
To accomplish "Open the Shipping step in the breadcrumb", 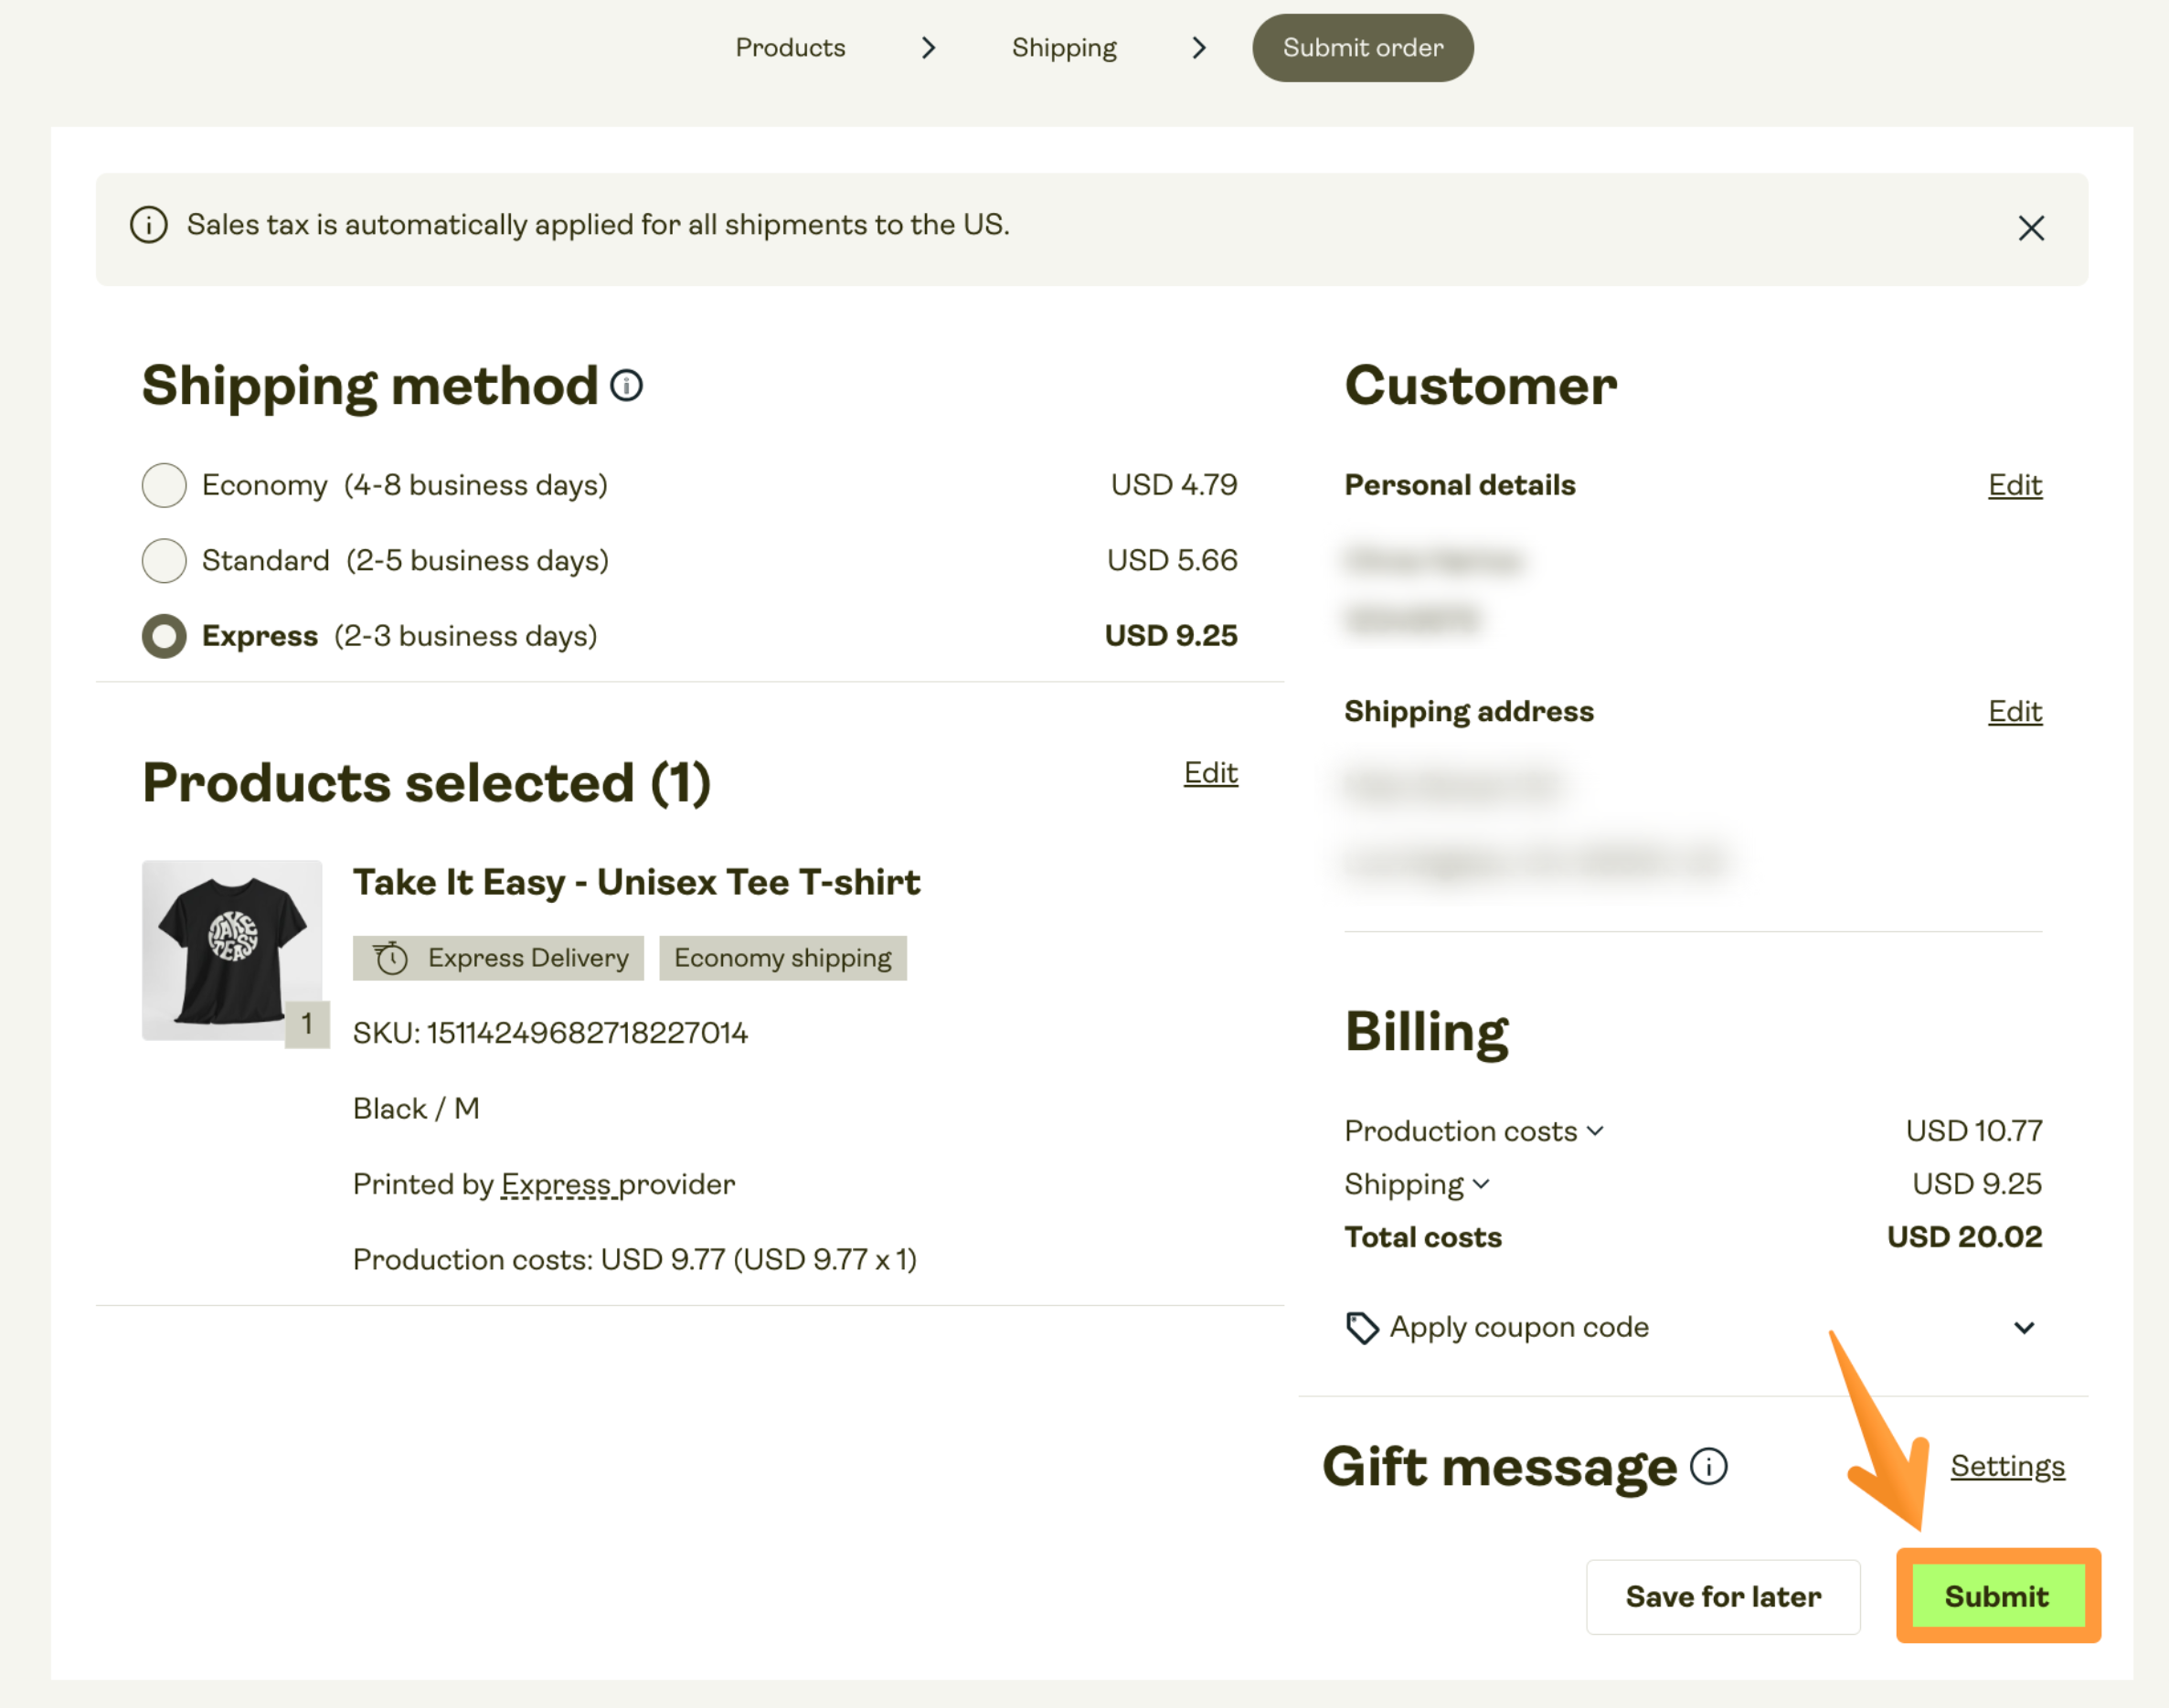I will coord(1064,47).
